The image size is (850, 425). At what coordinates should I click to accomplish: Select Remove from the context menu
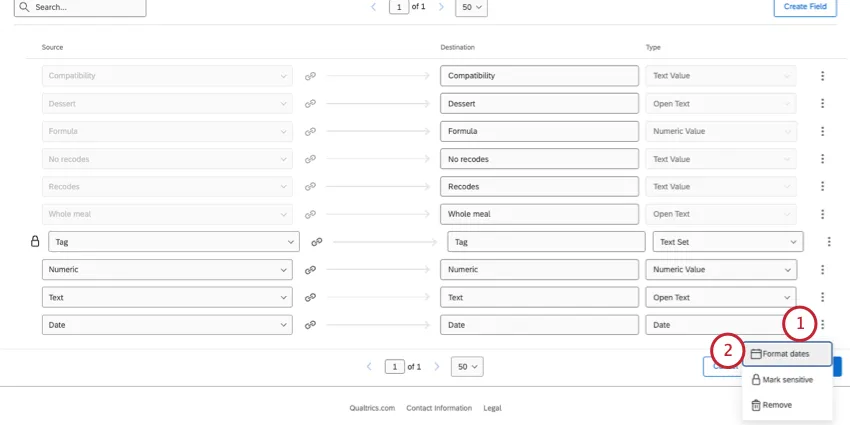(x=777, y=405)
